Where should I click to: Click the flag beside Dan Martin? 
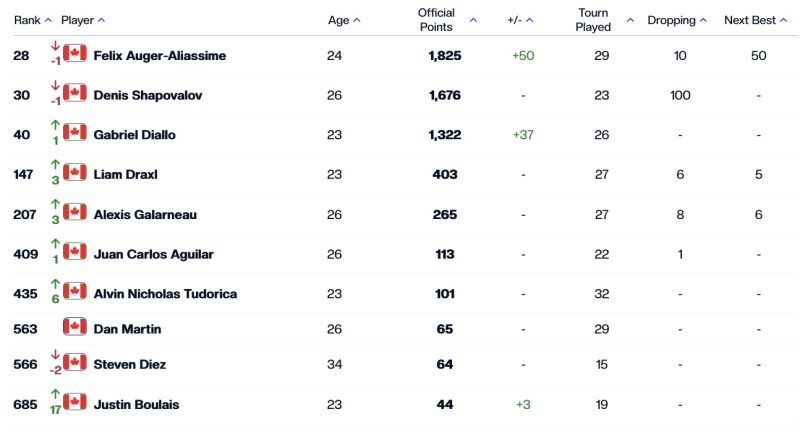[x=75, y=327]
